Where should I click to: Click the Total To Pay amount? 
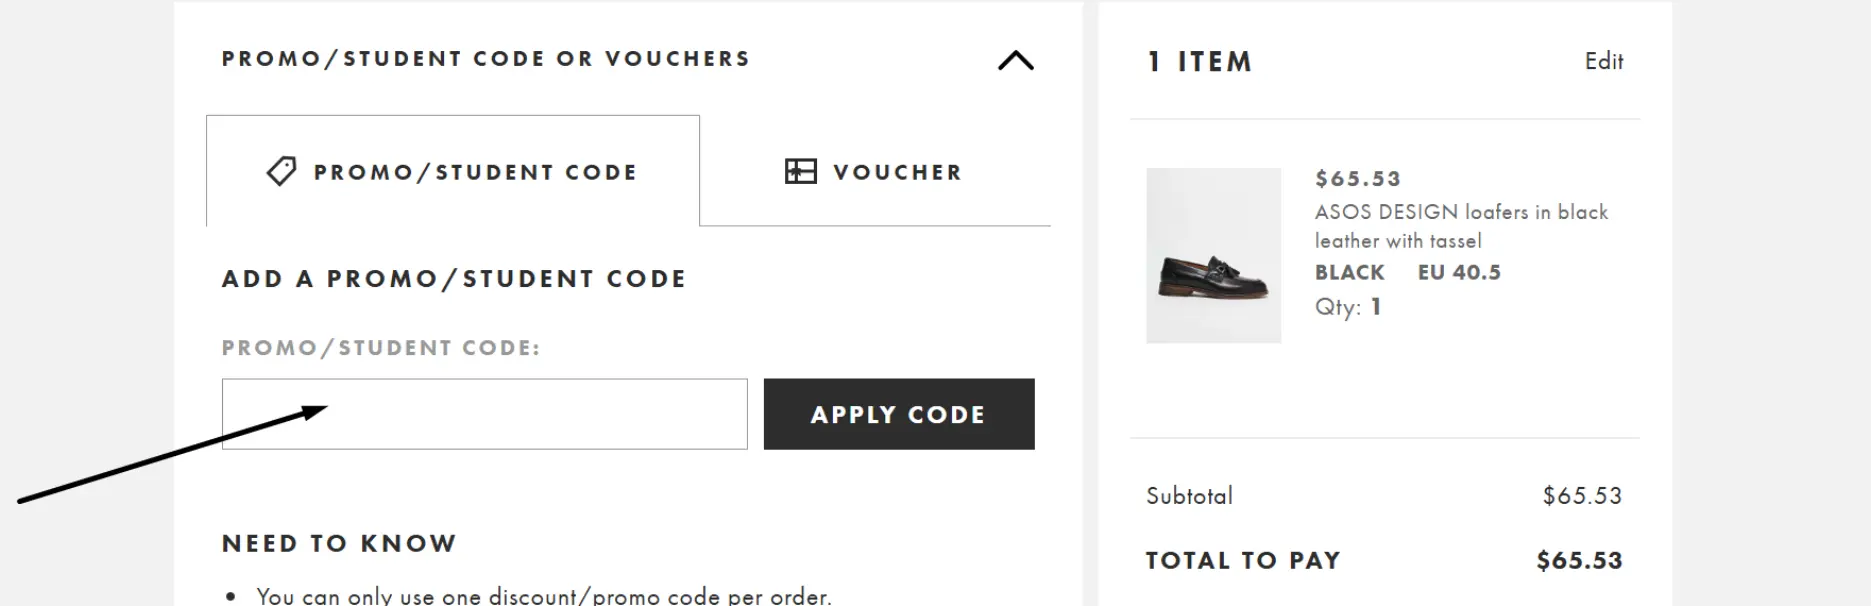(1579, 560)
